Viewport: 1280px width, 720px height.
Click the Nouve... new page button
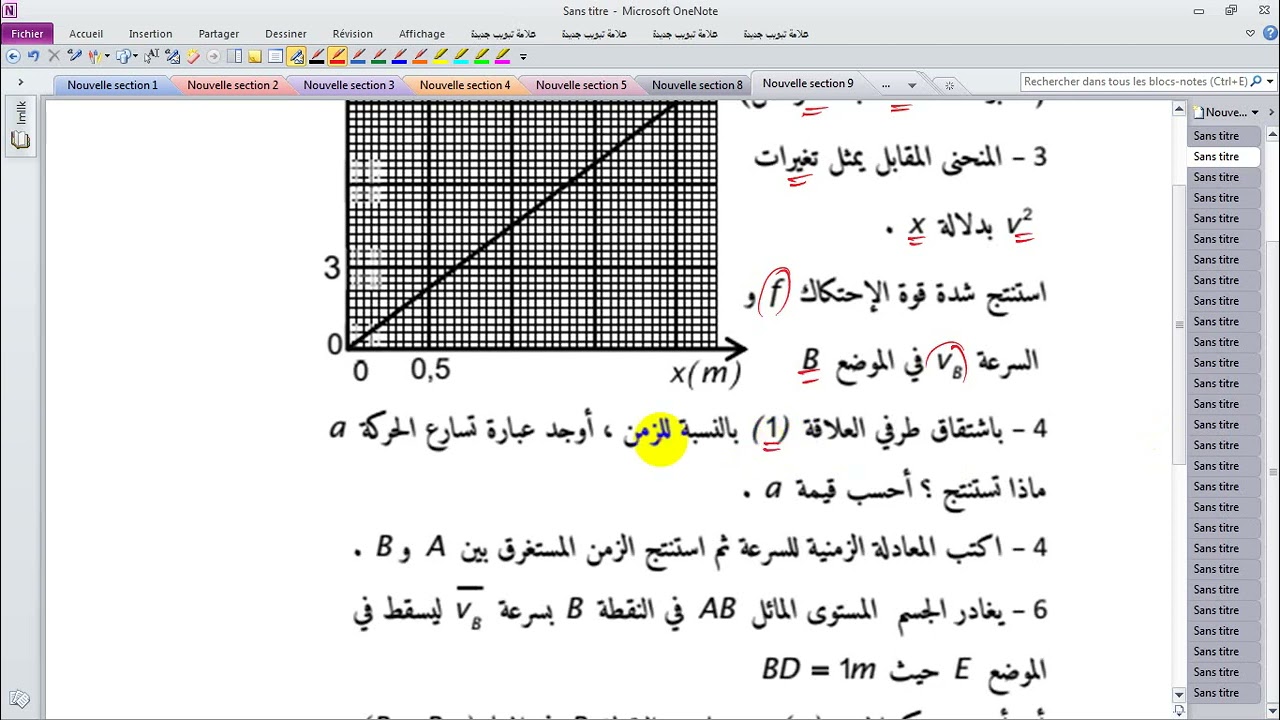pos(1220,112)
